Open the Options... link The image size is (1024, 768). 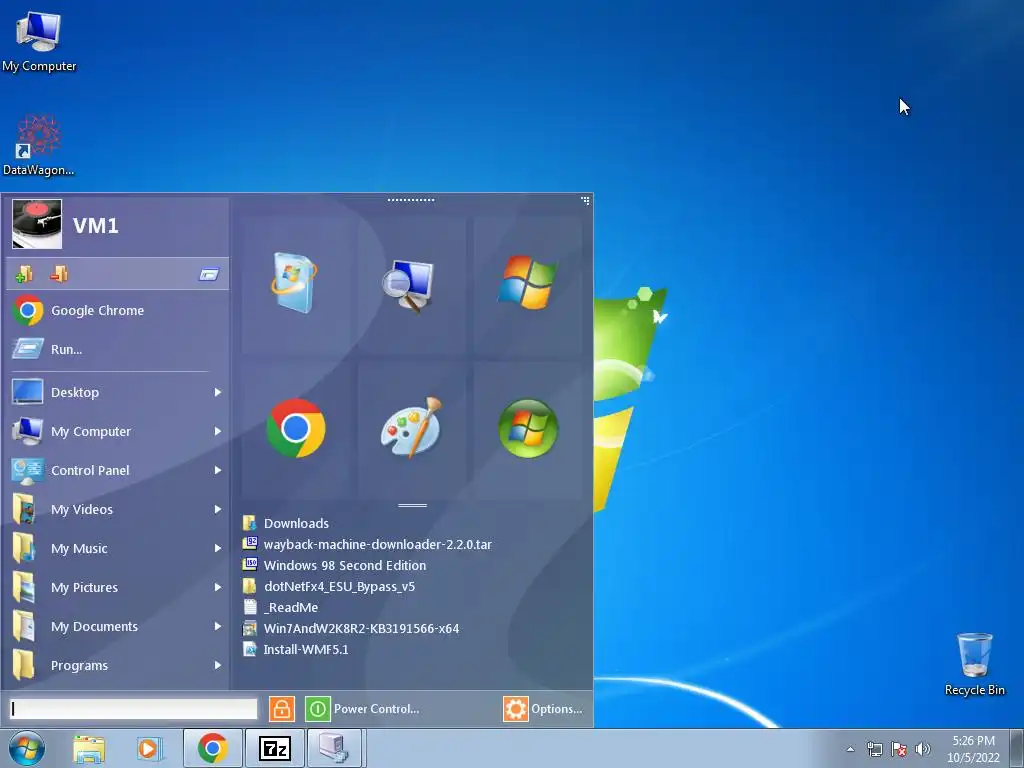click(556, 709)
